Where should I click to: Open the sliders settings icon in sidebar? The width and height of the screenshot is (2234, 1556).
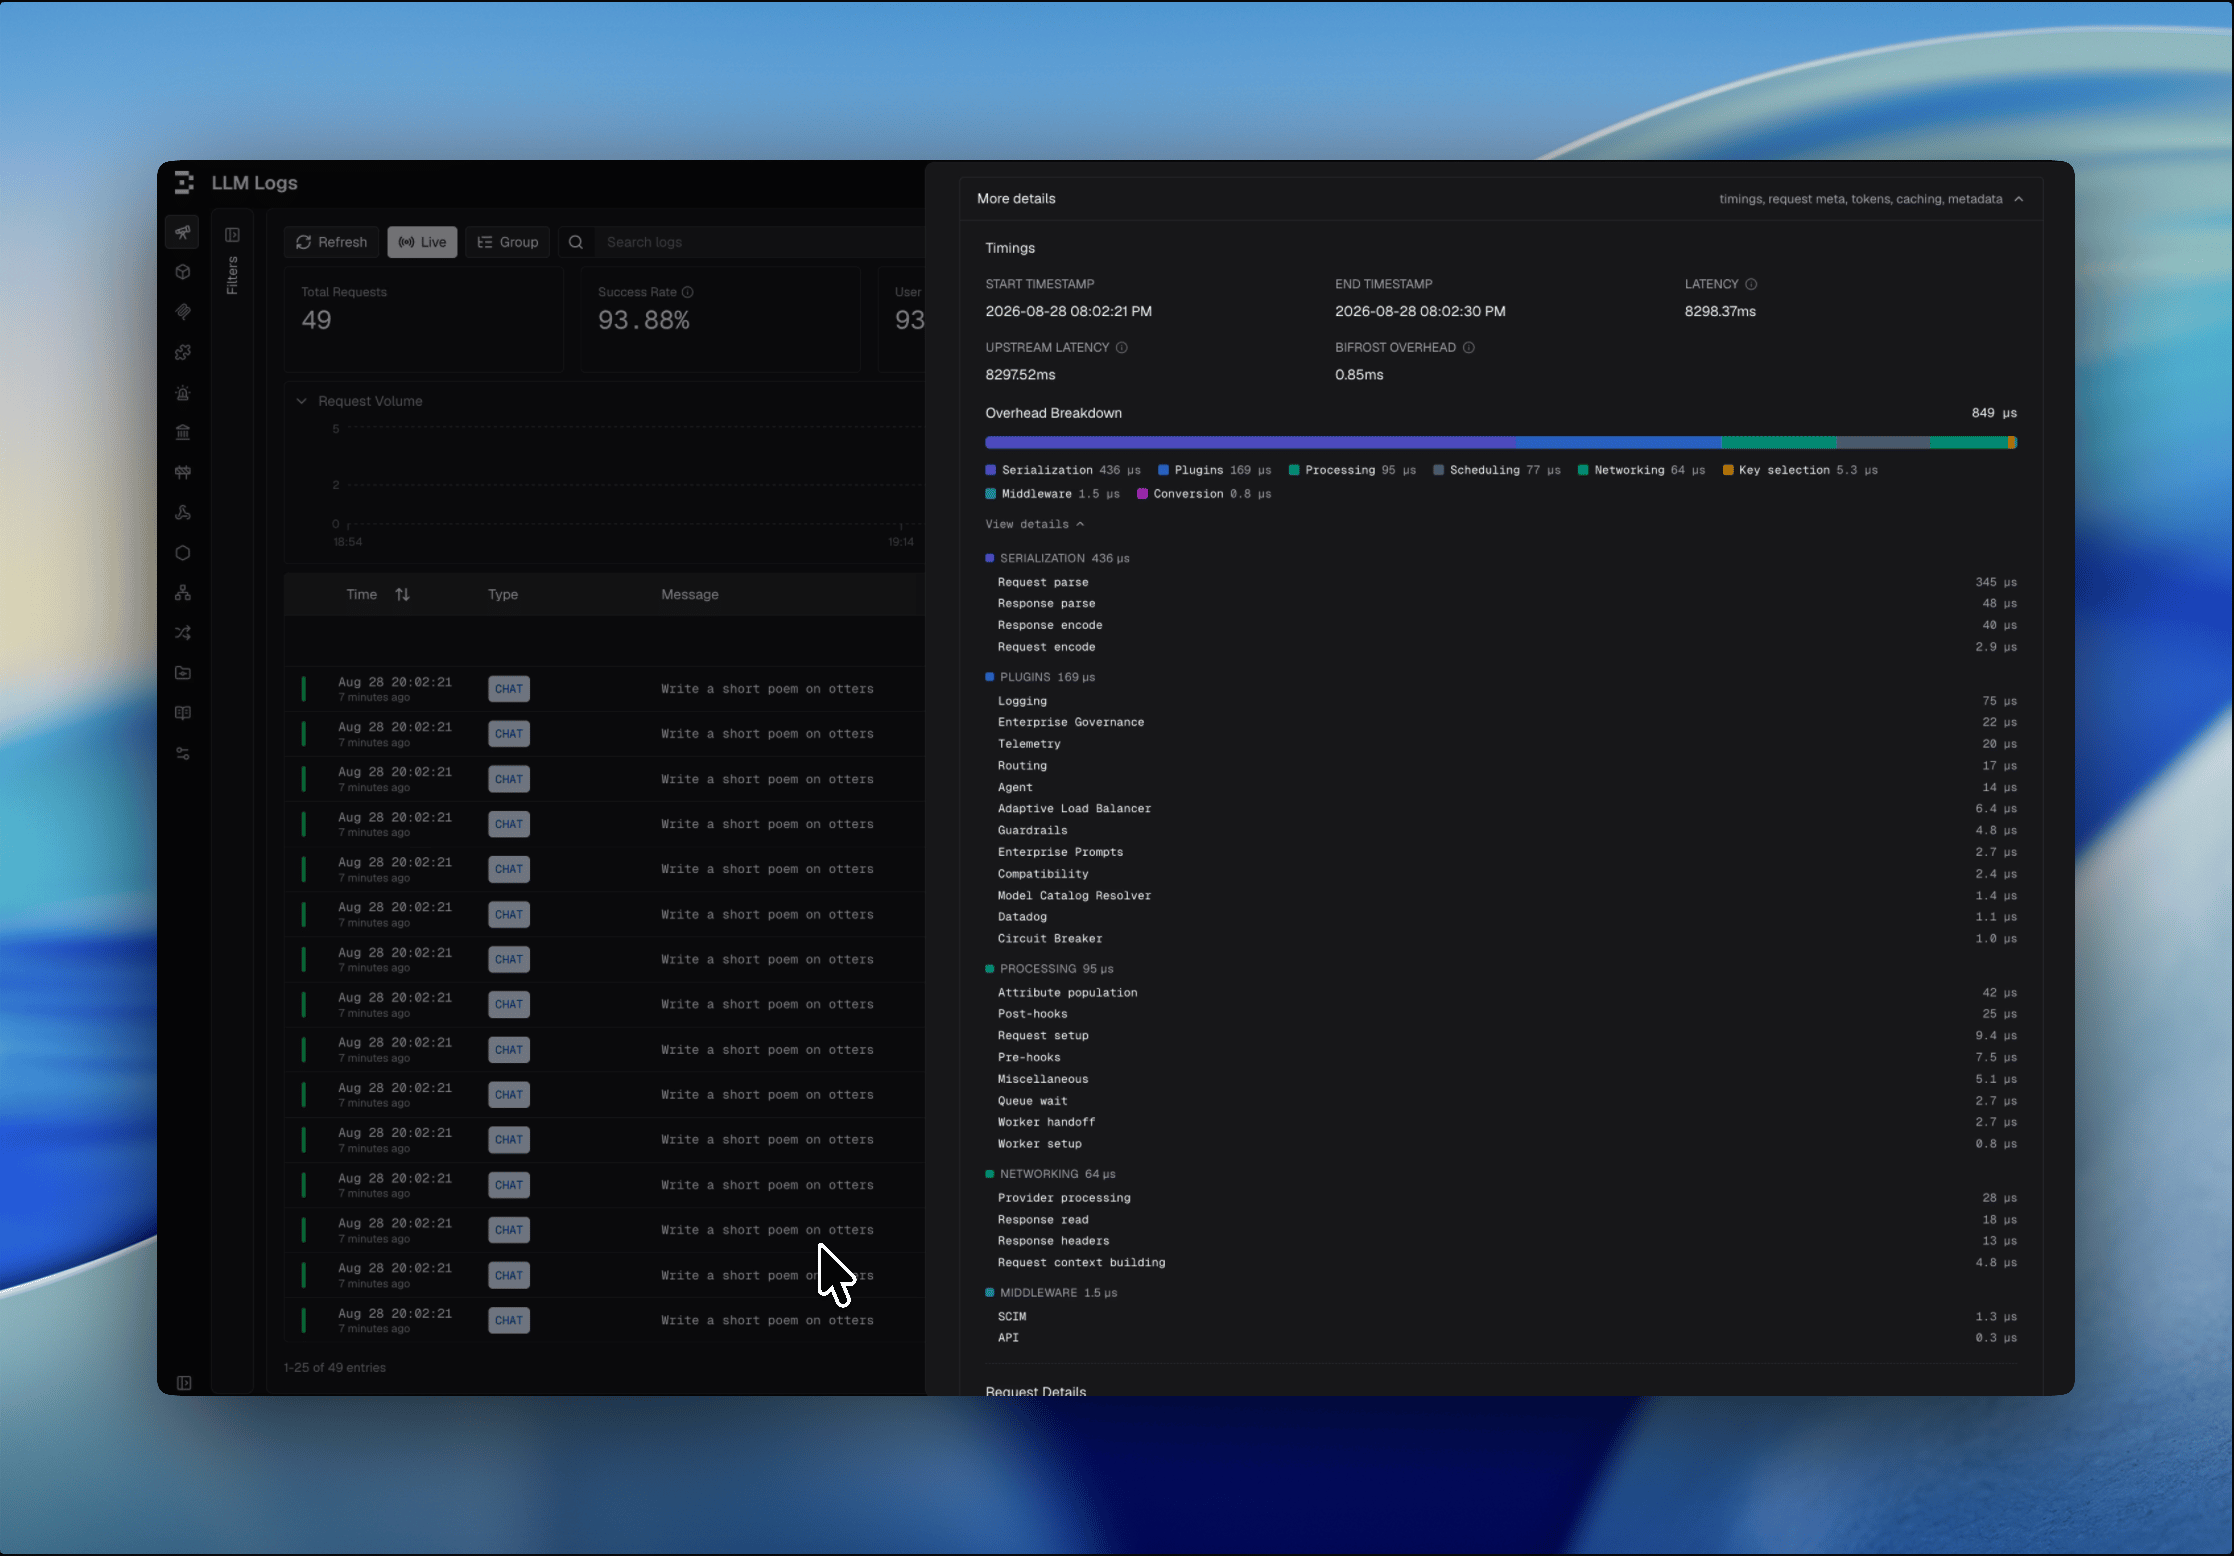183,754
